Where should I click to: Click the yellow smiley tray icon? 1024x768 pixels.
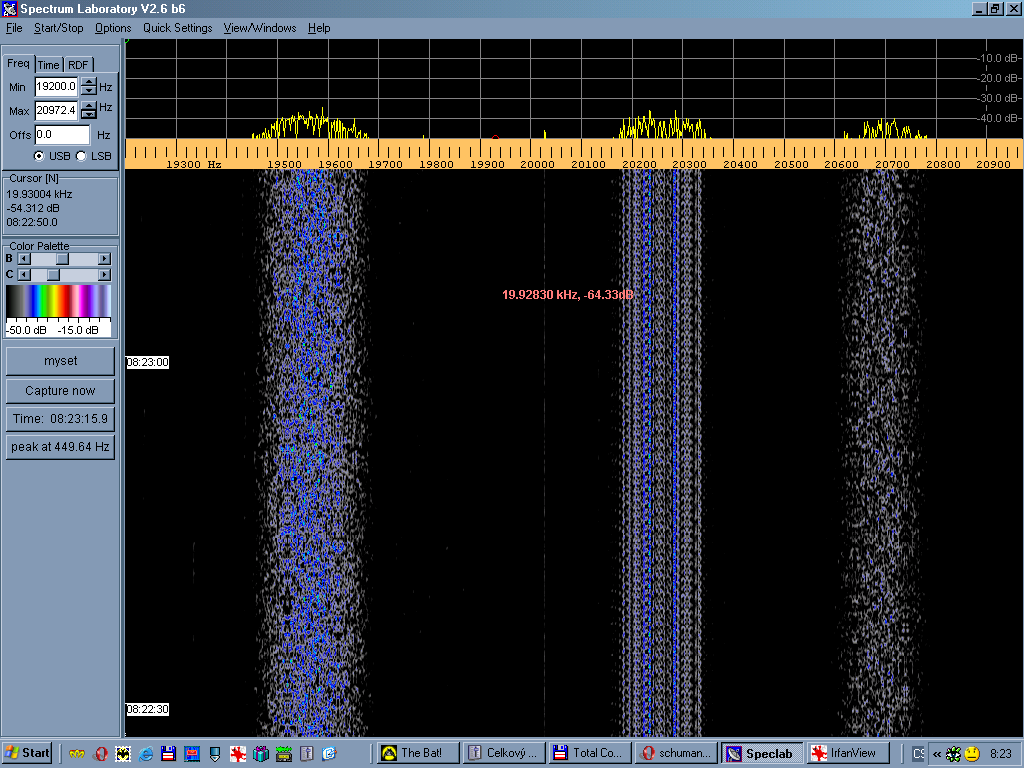pos(972,754)
